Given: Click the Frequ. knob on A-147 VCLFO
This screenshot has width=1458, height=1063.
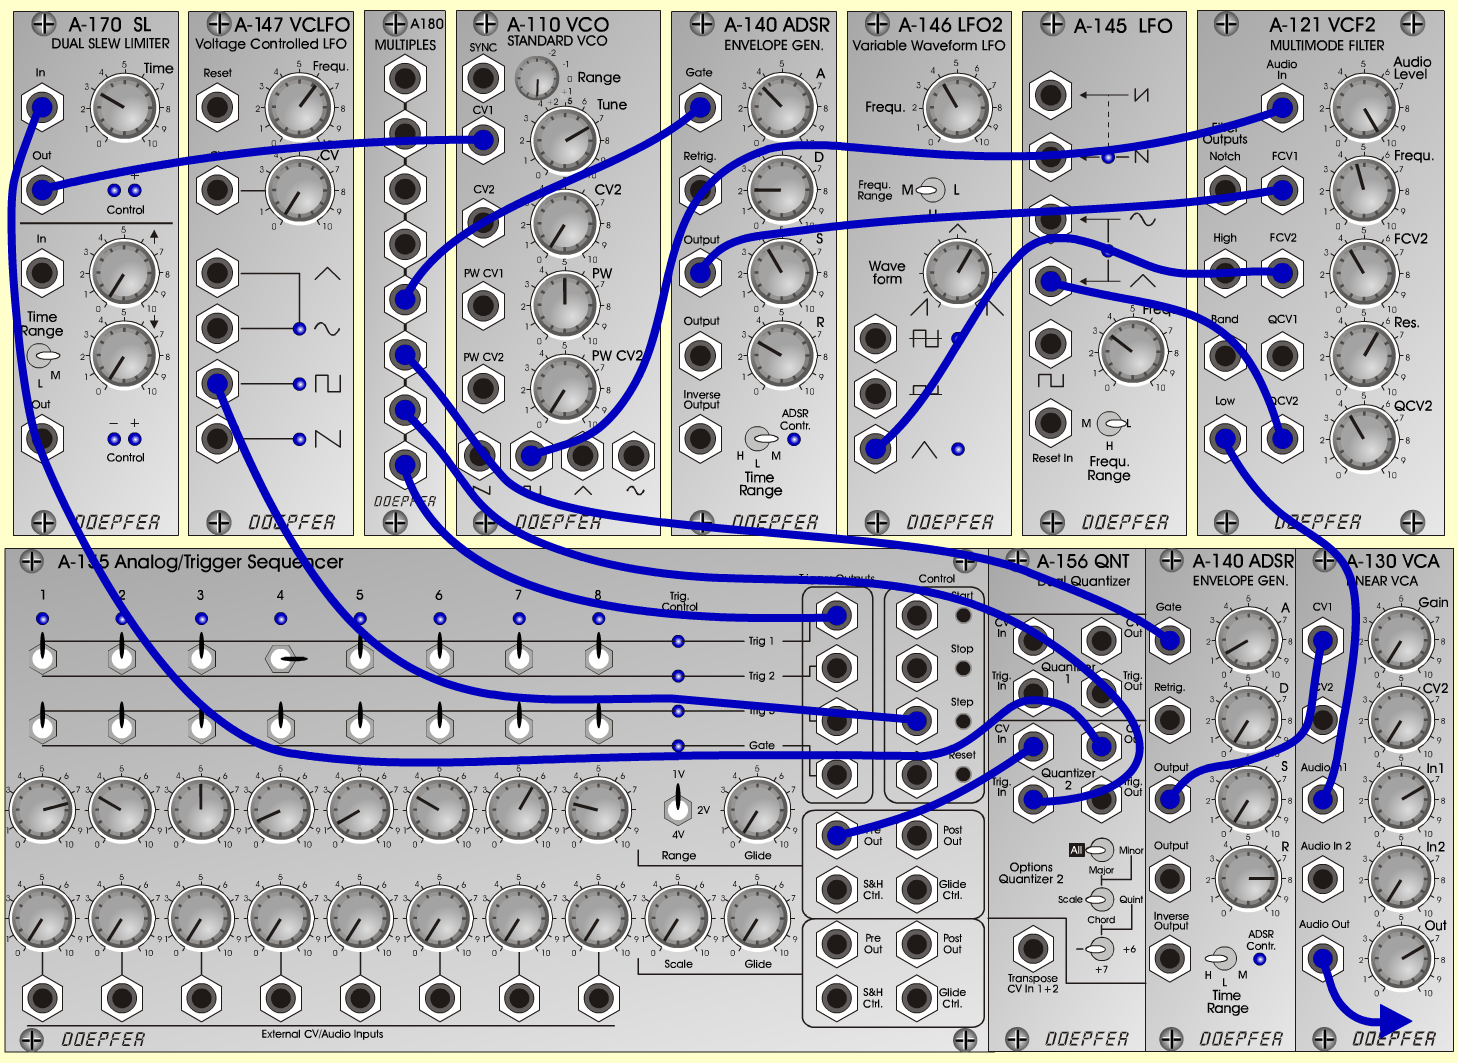Looking at the screenshot, I should tap(300, 107).
